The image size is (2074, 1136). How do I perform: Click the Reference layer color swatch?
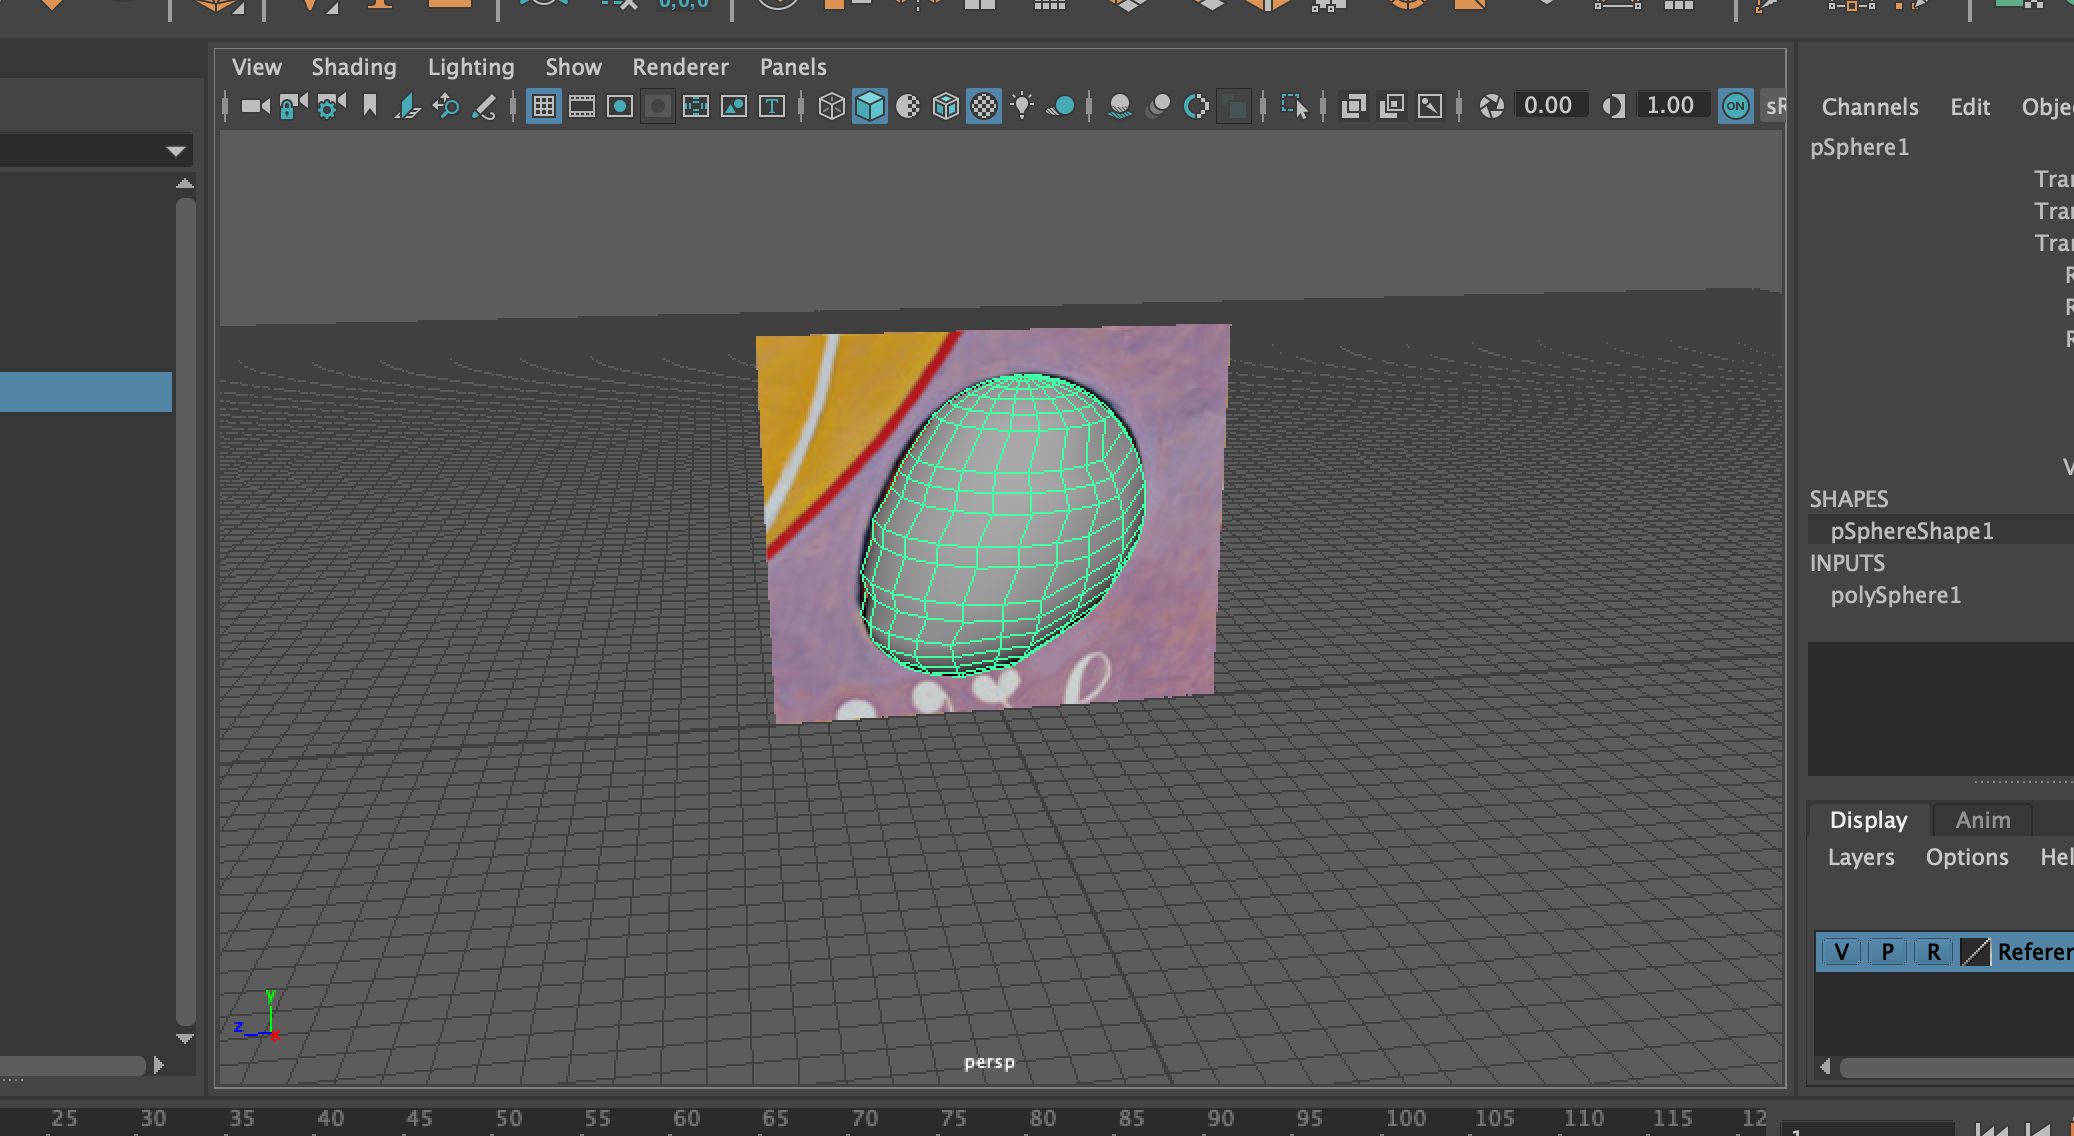[1975, 952]
